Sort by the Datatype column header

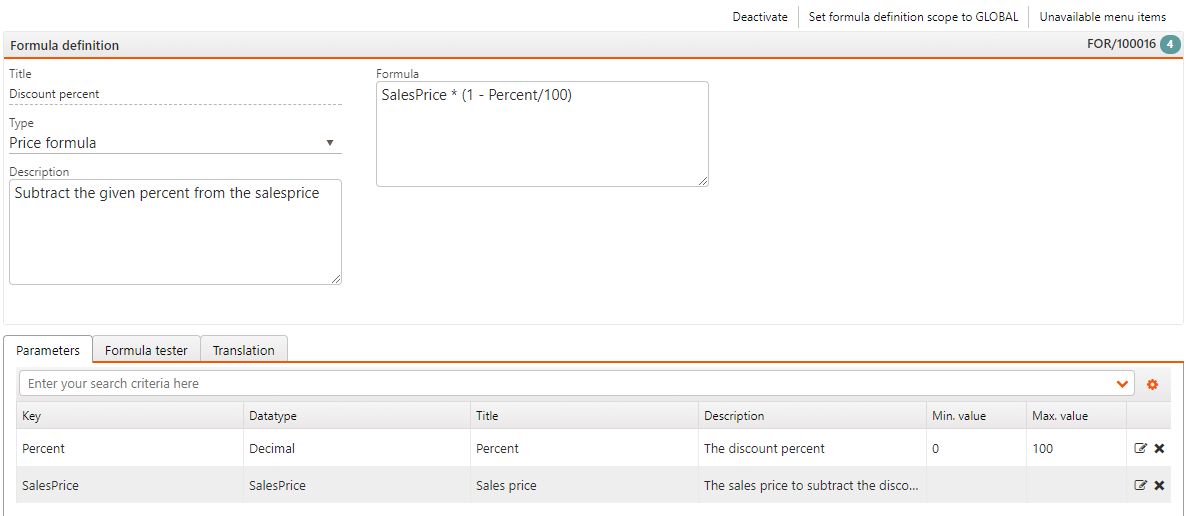(273, 416)
